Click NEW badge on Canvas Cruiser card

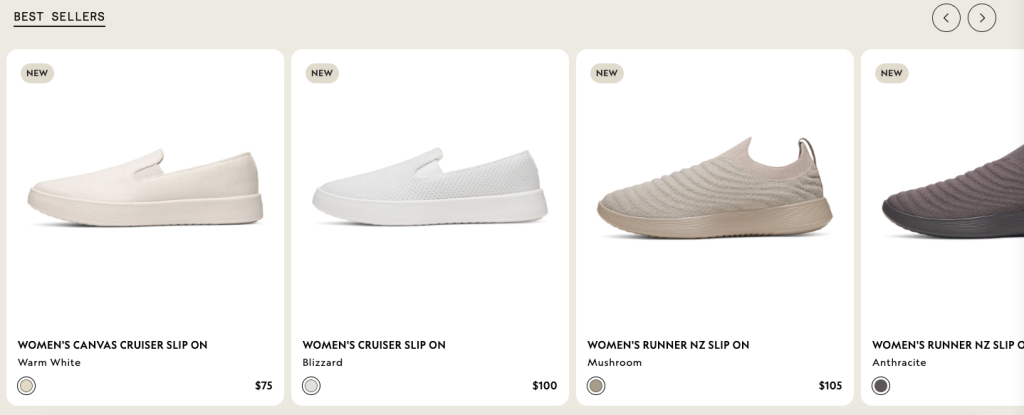(x=37, y=73)
